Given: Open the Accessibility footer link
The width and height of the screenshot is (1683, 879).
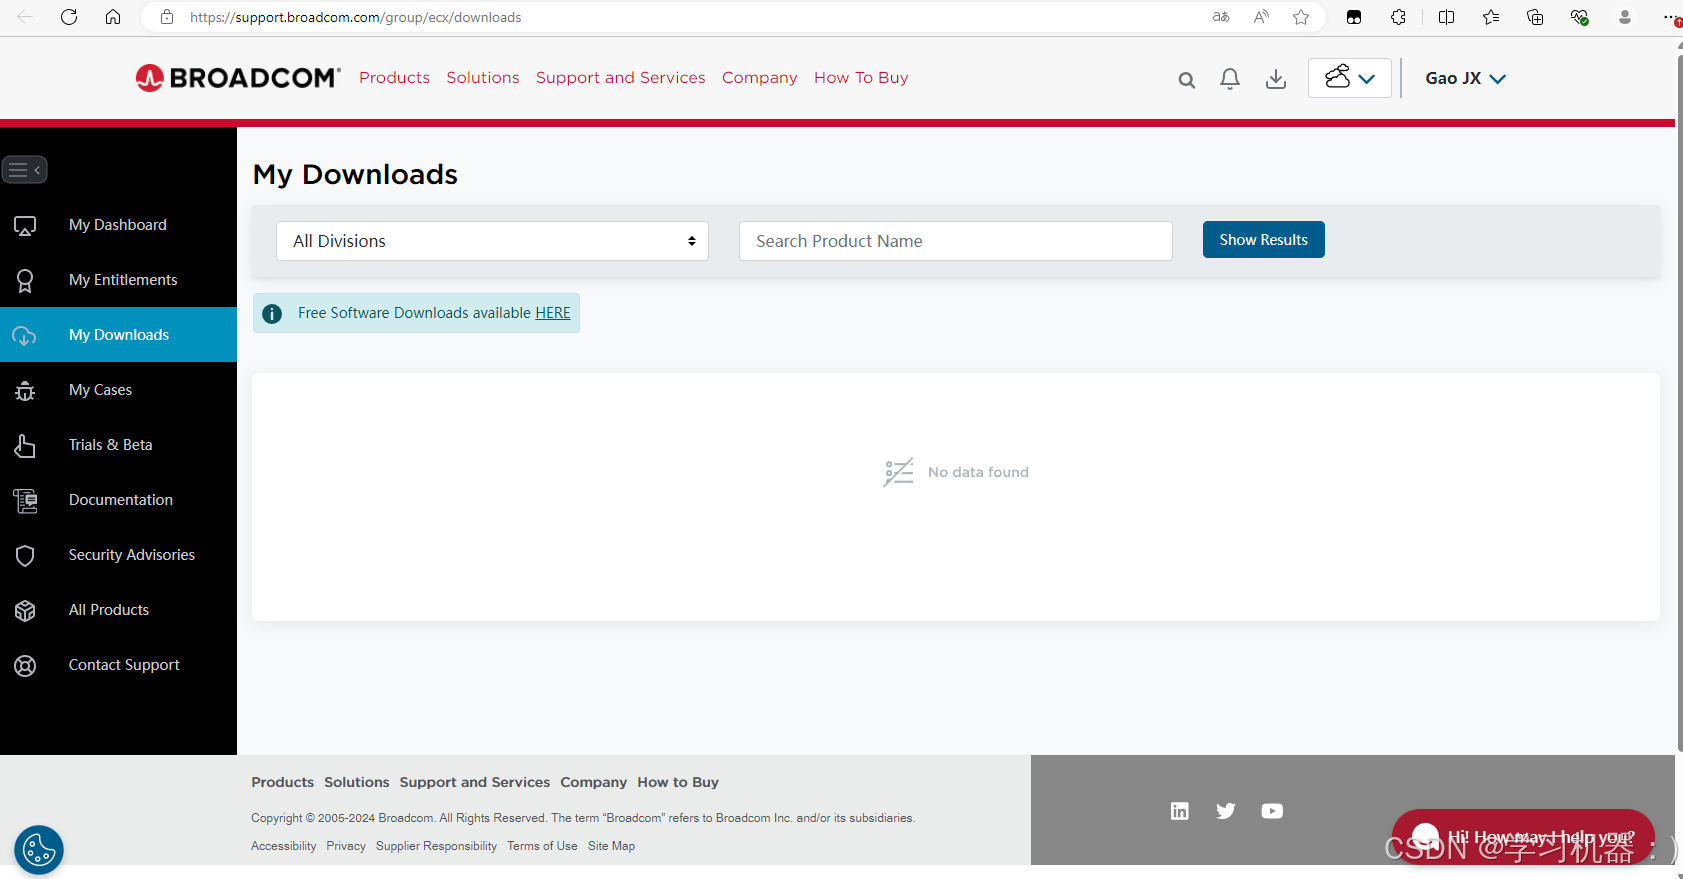Looking at the screenshot, I should (283, 846).
